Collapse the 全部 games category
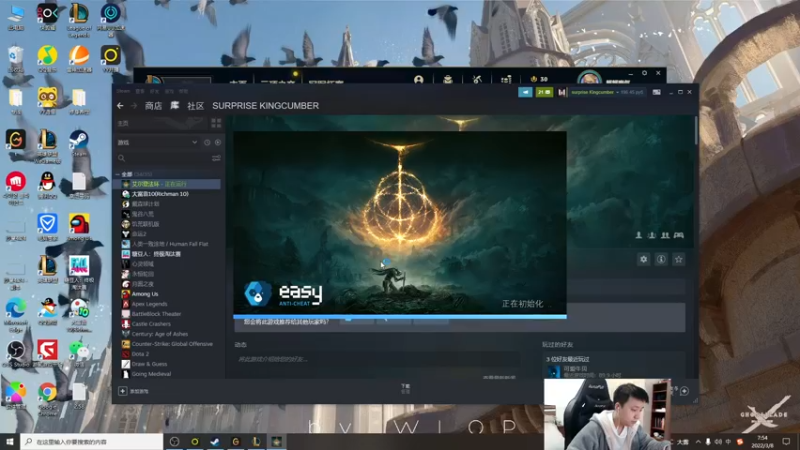The image size is (800, 450). point(118,174)
